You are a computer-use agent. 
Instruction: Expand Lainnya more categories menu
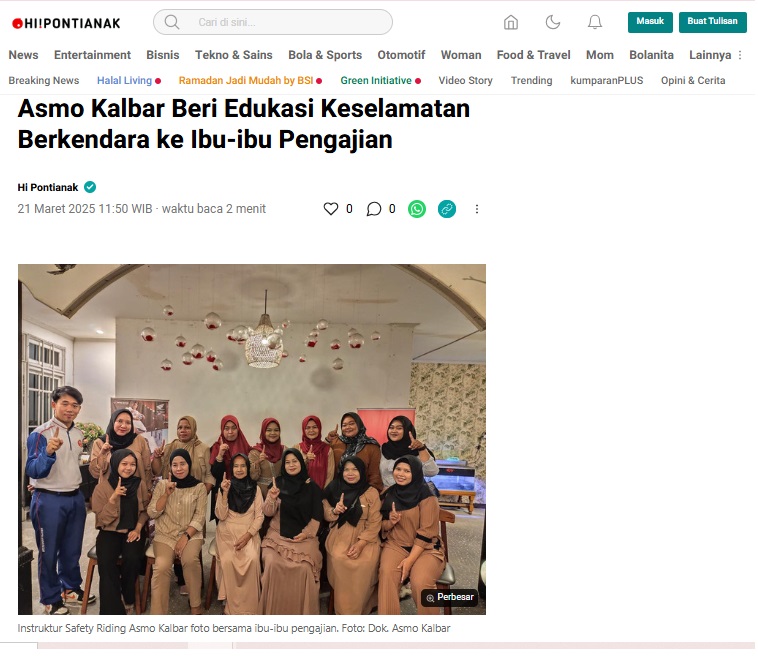(715, 55)
